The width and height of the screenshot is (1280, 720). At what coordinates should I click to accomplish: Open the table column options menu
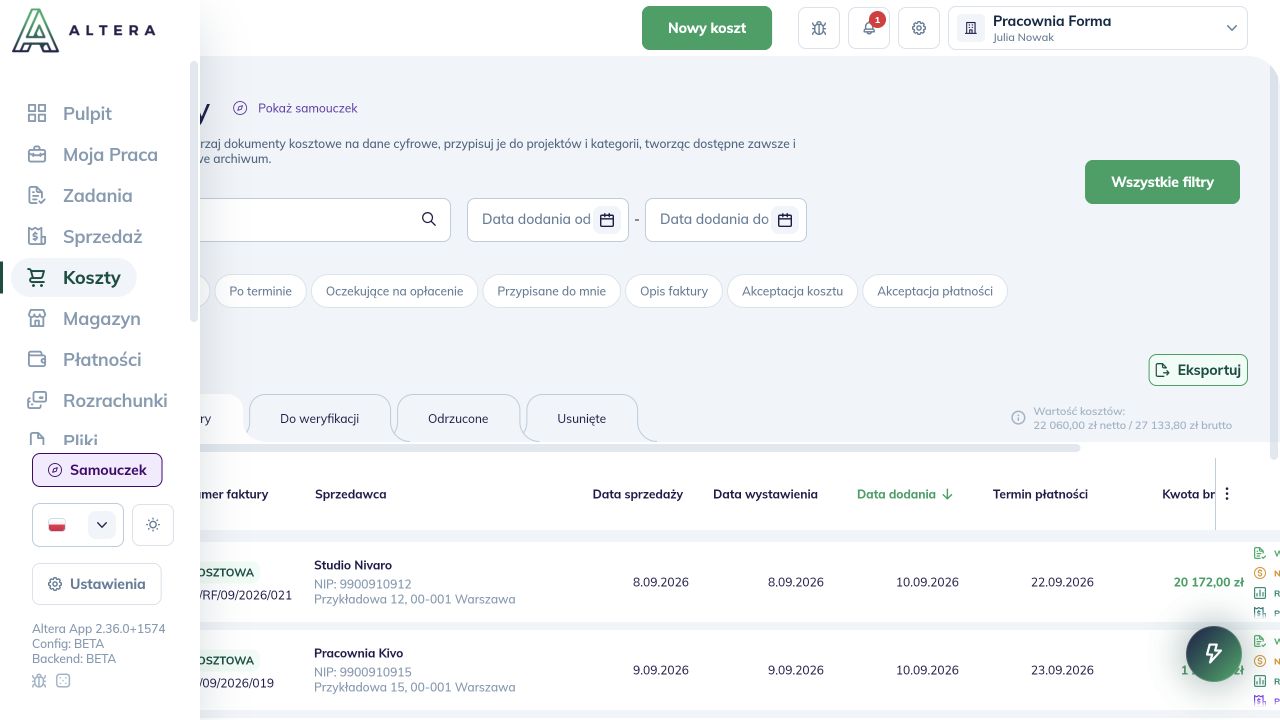(1227, 493)
